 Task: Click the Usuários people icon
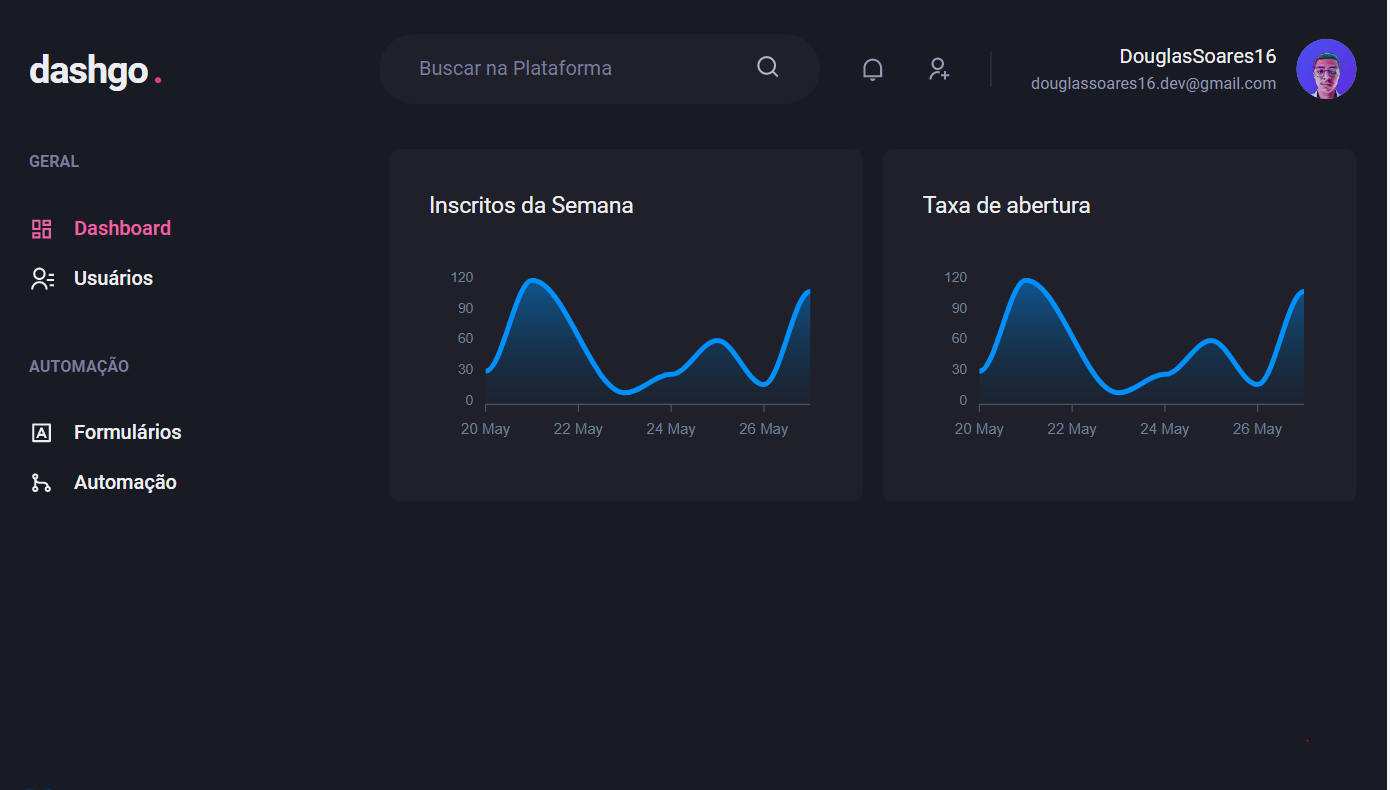pos(42,279)
